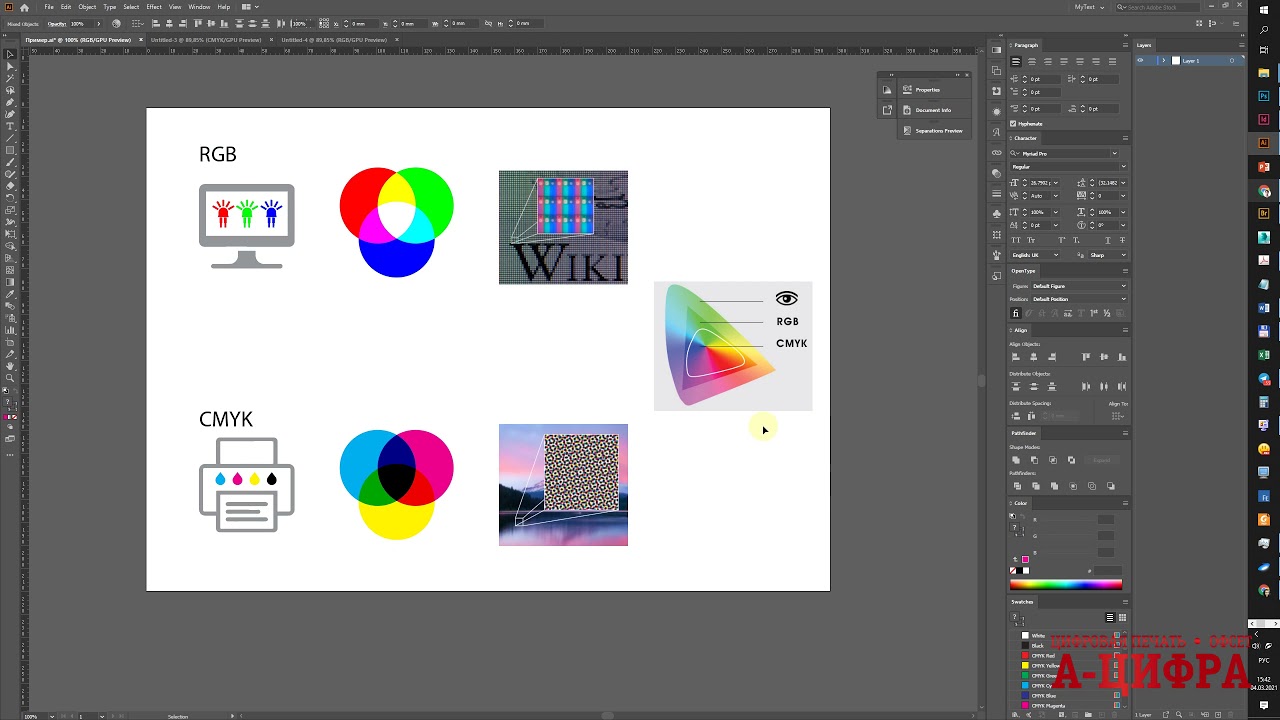This screenshot has height=720, width=1280.
Task: Open the Pathfinder panel options menu
Action: click(1125, 433)
